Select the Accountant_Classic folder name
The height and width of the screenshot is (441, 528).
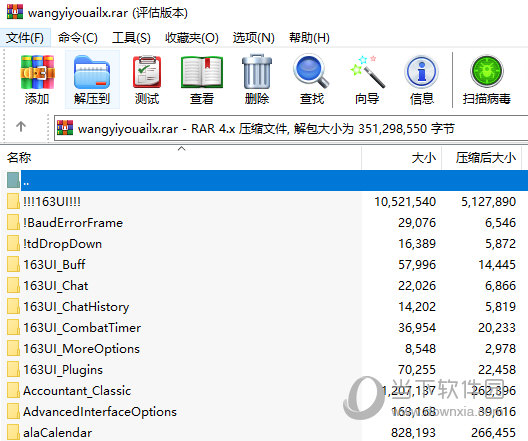[x=77, y=391]
